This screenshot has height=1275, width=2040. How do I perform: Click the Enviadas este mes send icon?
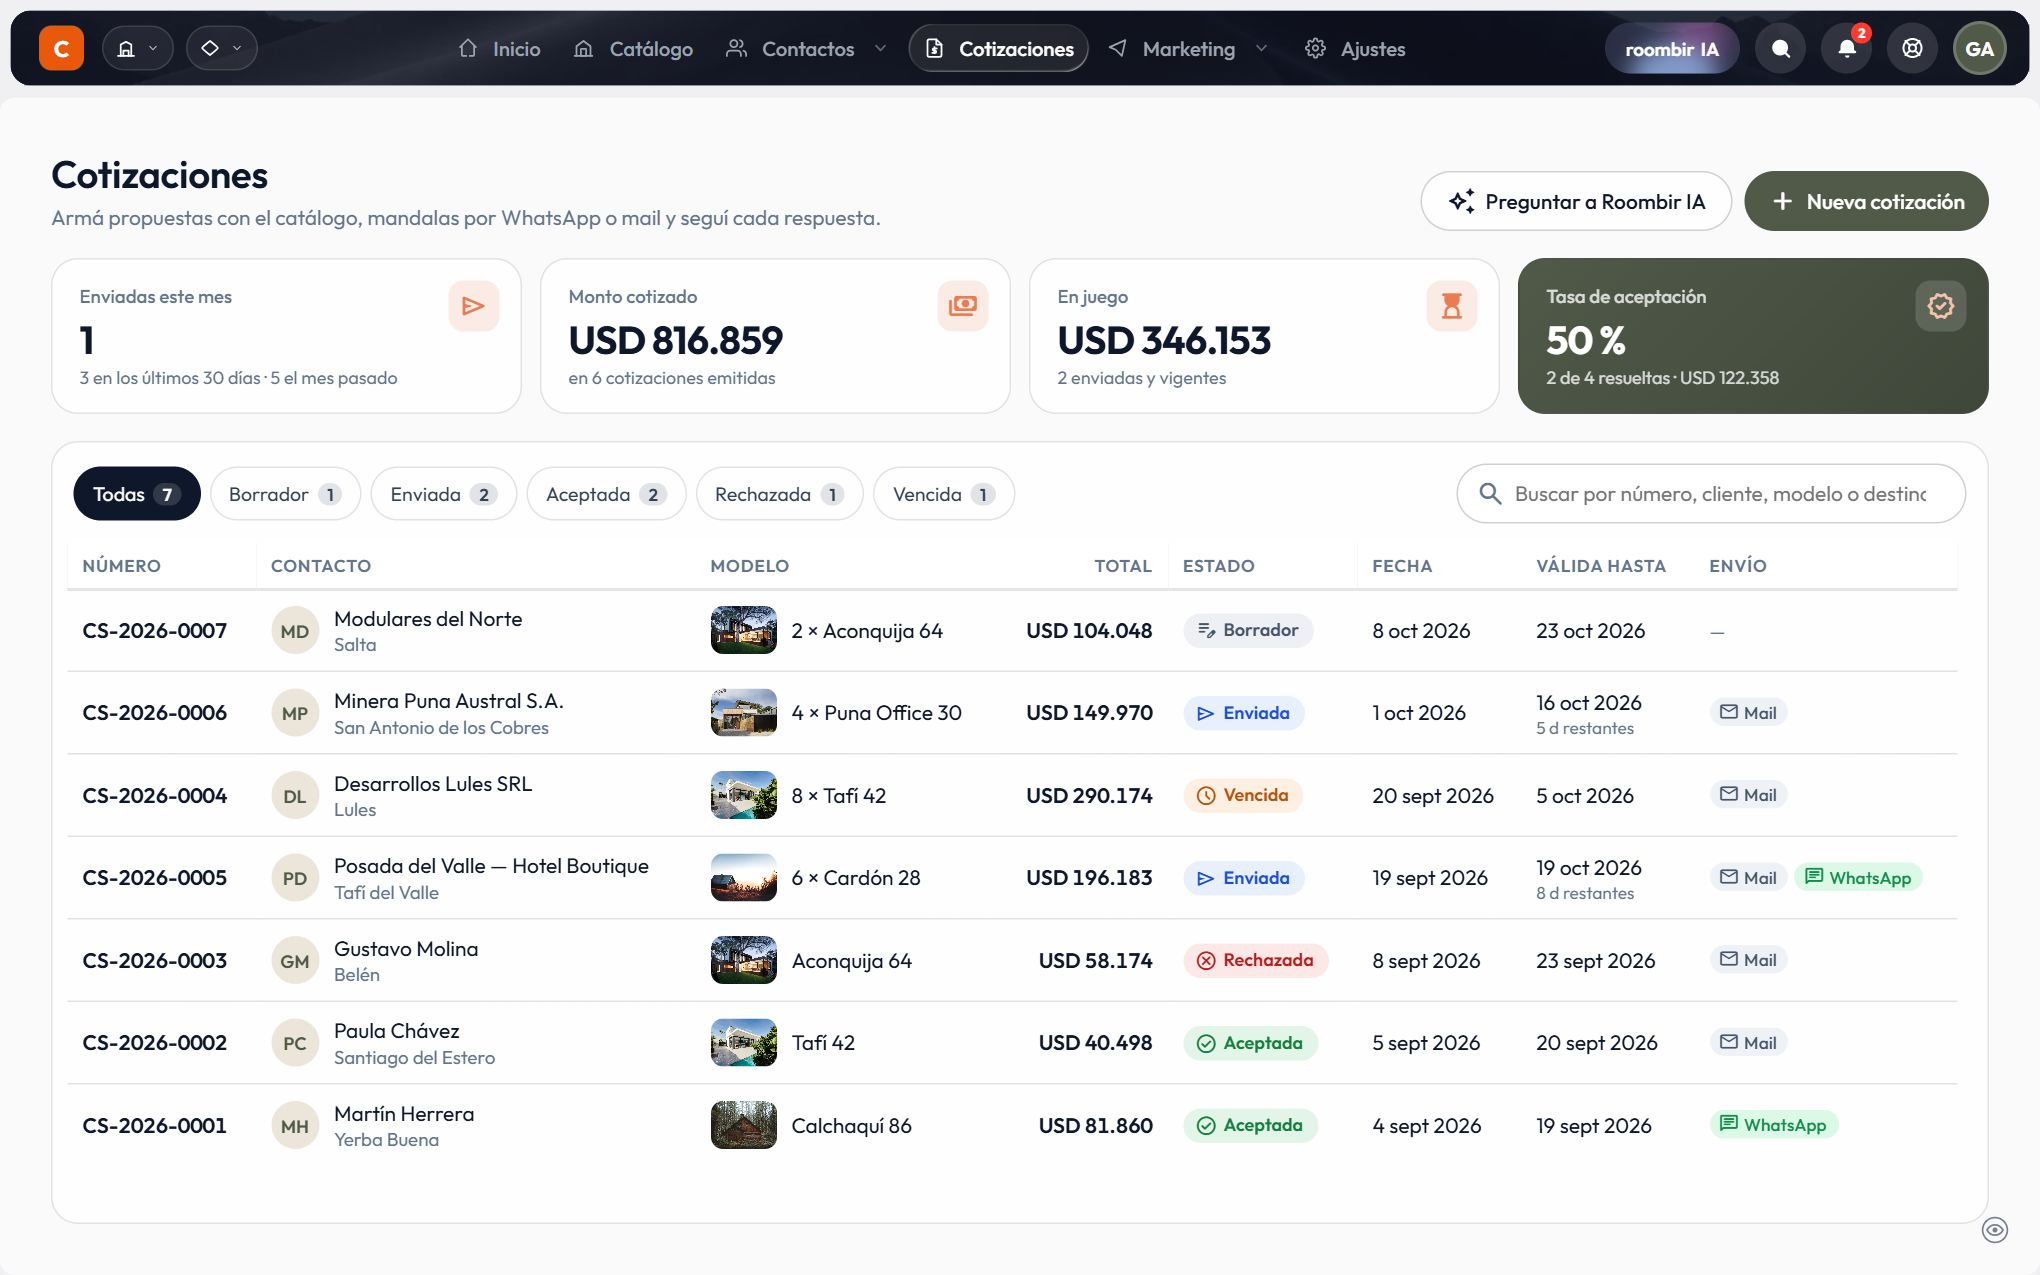click(x=473, y=306)
